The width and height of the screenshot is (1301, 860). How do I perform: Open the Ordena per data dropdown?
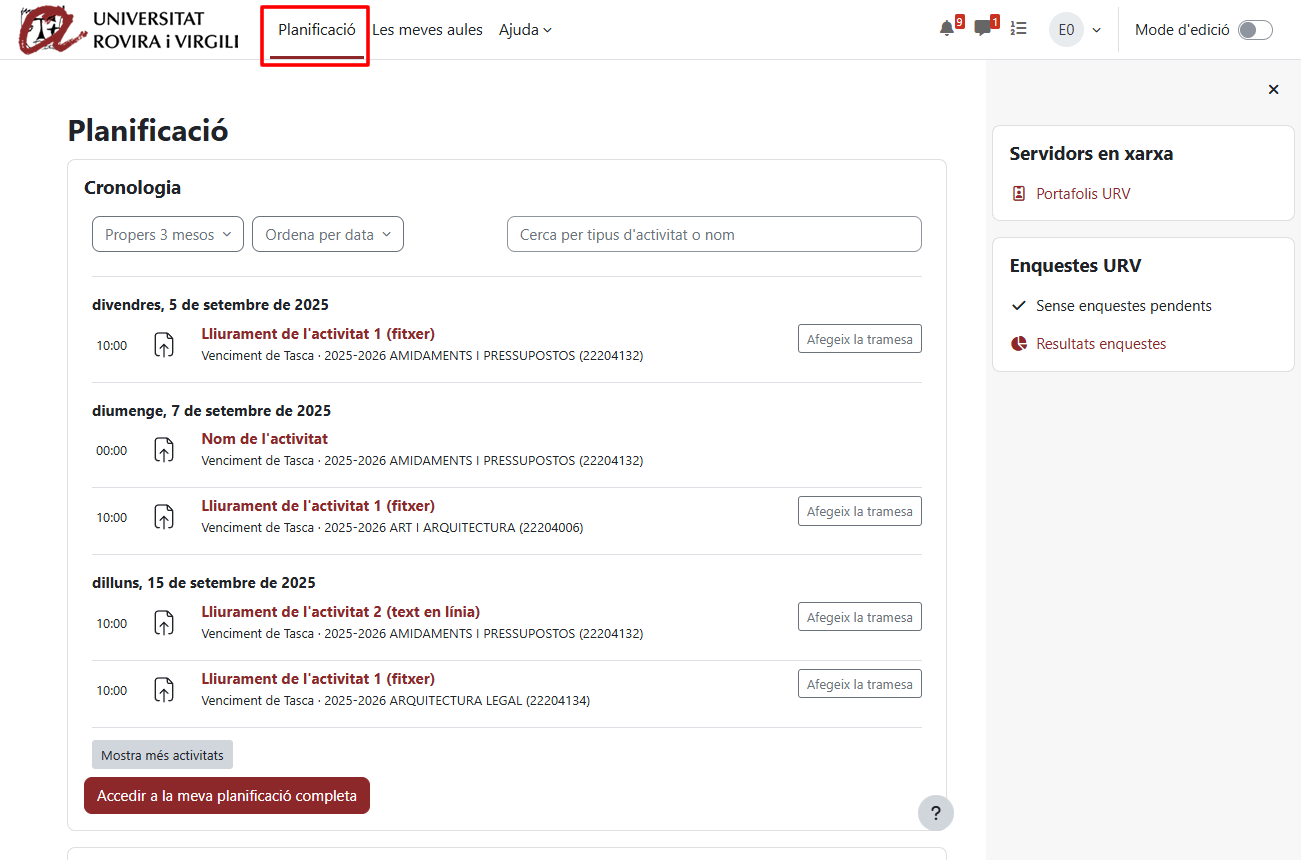pos(327,235)
